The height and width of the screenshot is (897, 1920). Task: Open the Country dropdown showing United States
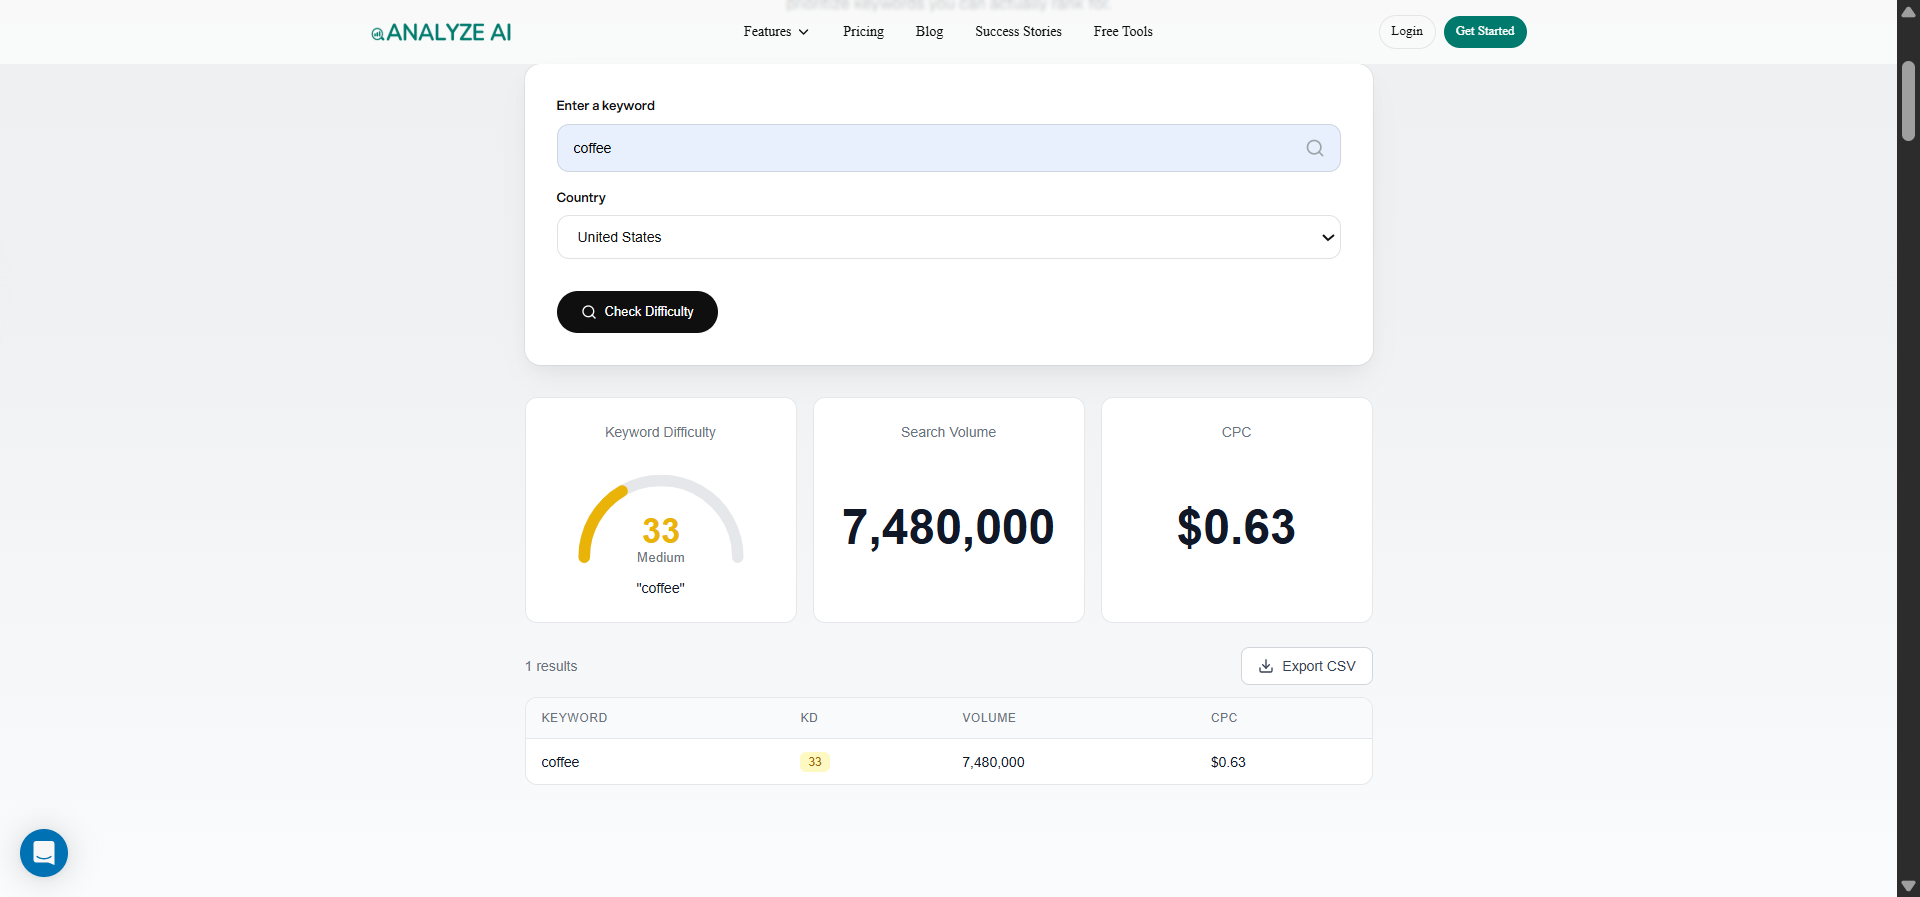948,237
